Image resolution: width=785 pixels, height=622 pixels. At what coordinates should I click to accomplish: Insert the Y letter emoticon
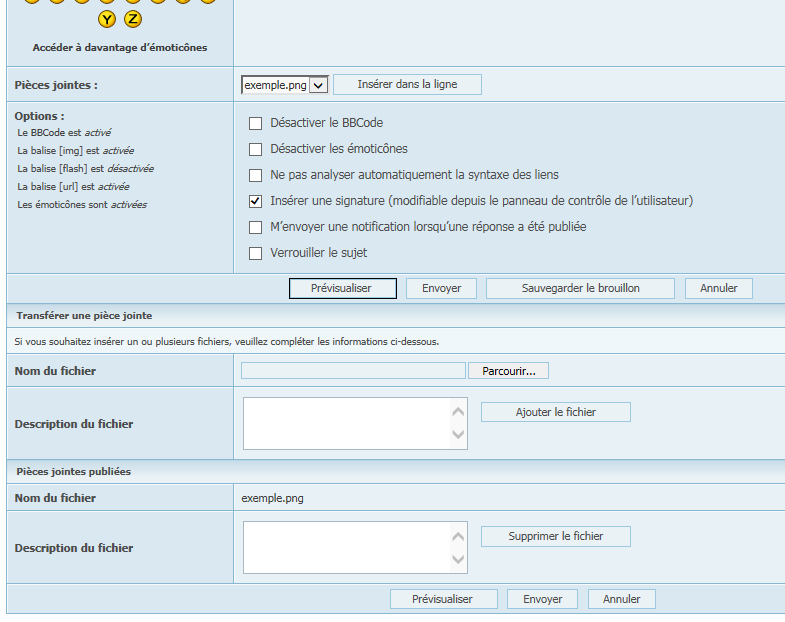pyautogui.click(x=107, y=19)
